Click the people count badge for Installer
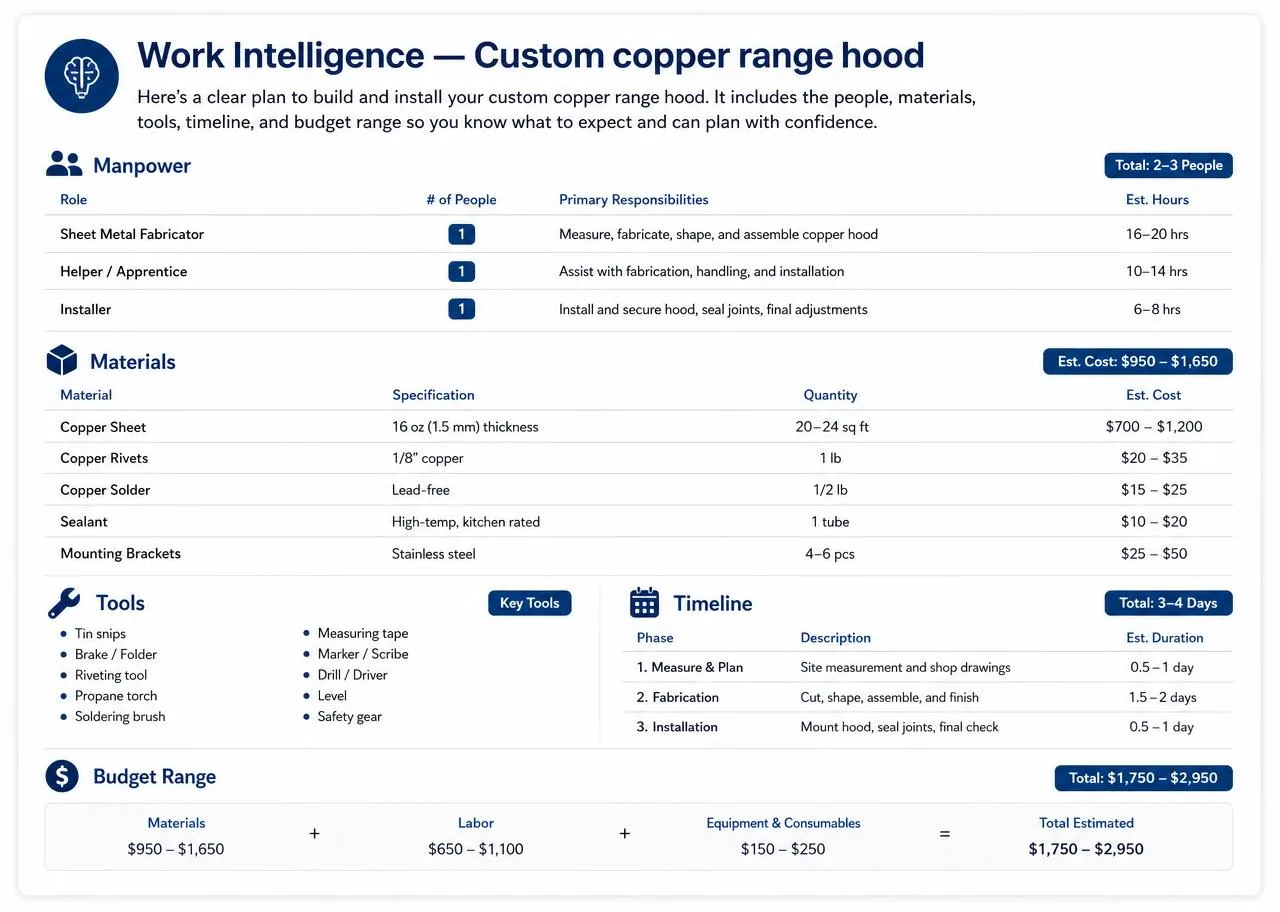 click(x=461, y=309)
